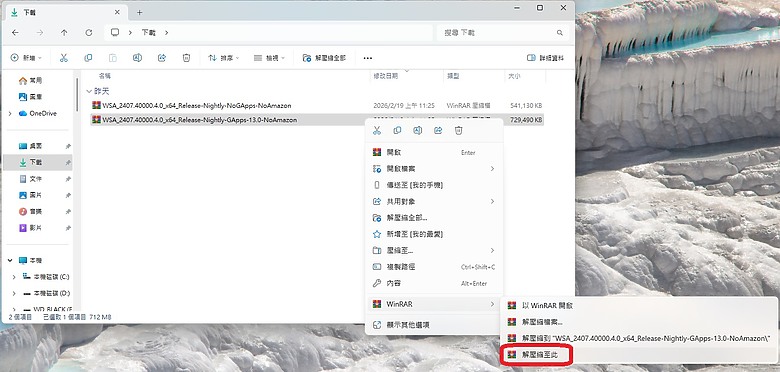Viewport: 780px width, 372px height.
Task: Choose 複製路徑 in the context menu
Action: 434,267
